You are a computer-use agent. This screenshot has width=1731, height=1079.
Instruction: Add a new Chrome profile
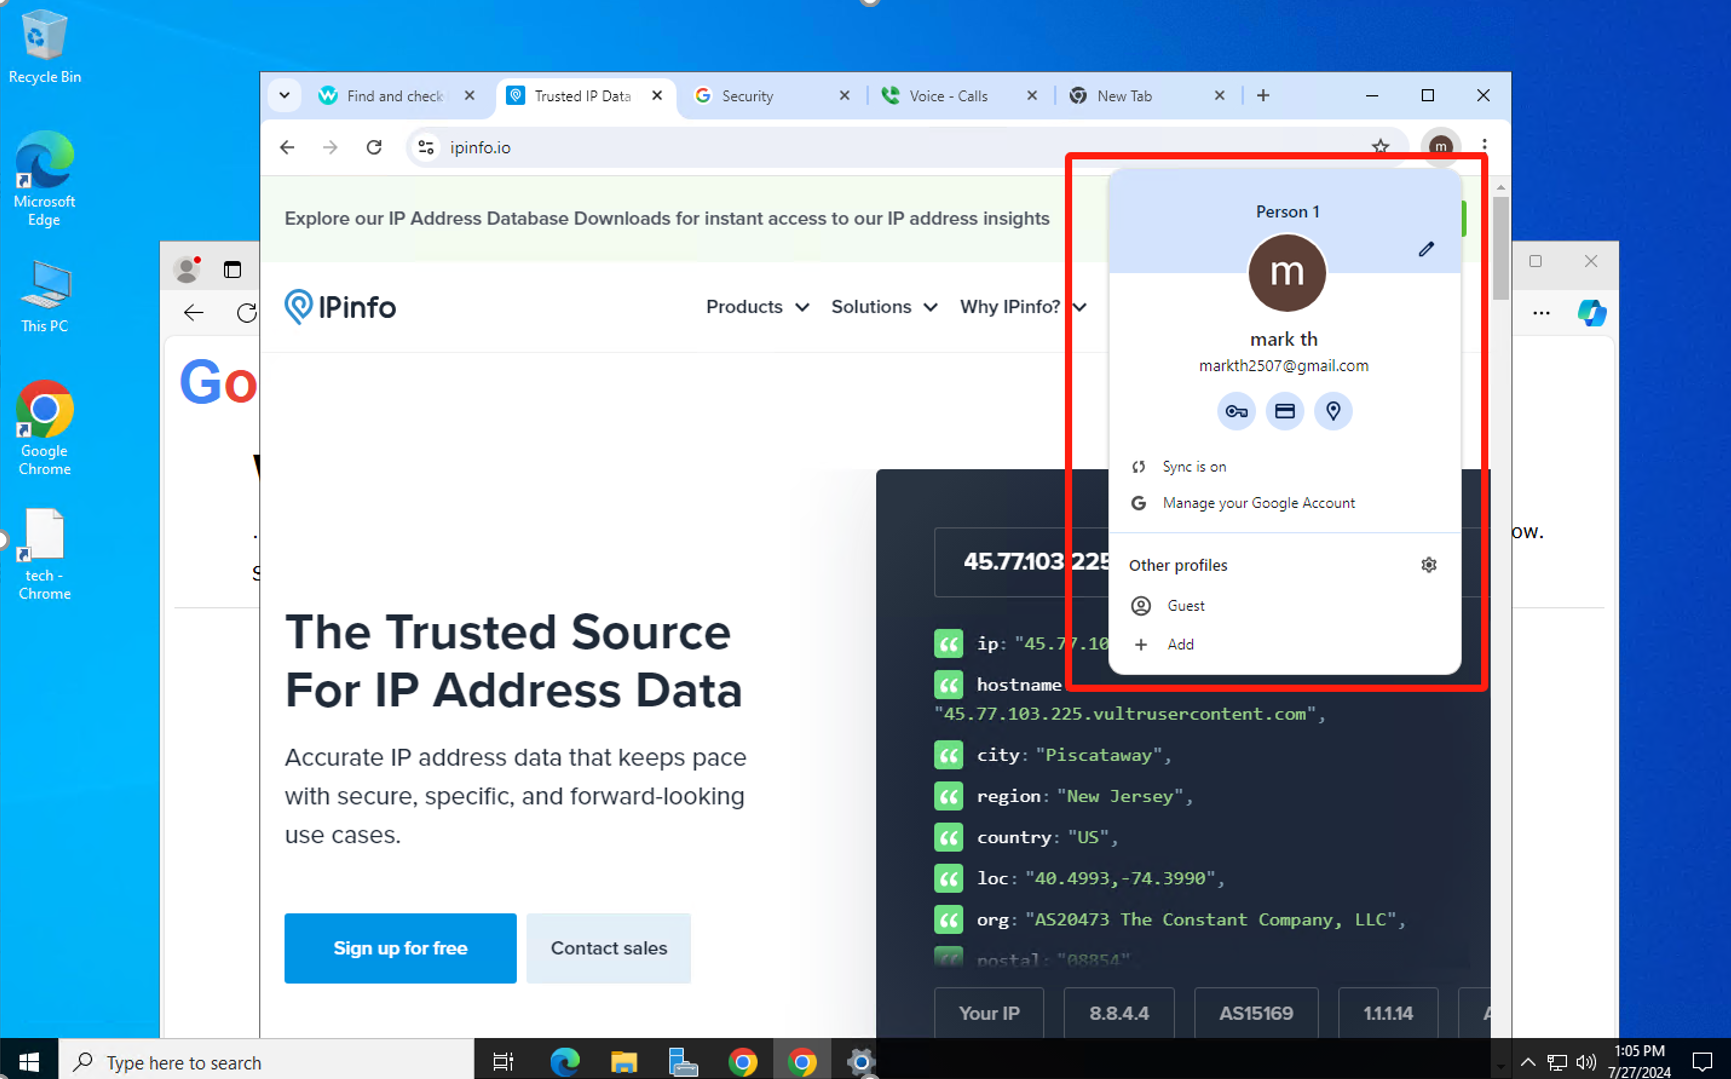(1285, 645)
